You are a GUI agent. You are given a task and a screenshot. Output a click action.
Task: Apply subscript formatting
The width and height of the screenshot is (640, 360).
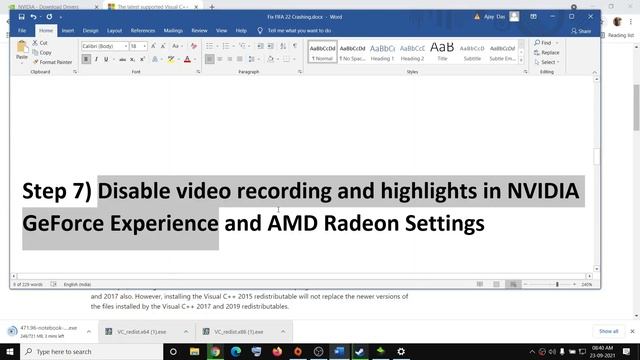tap(132, 60)
